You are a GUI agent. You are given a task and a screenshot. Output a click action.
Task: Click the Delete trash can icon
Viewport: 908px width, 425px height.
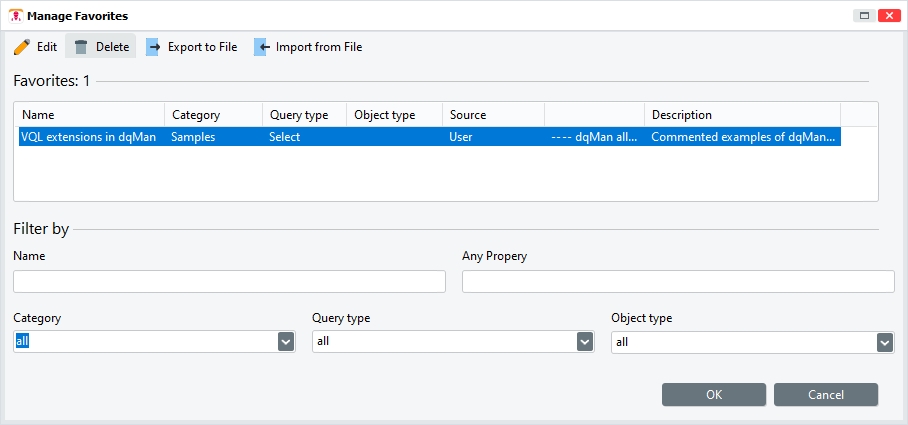coord(81,47)
